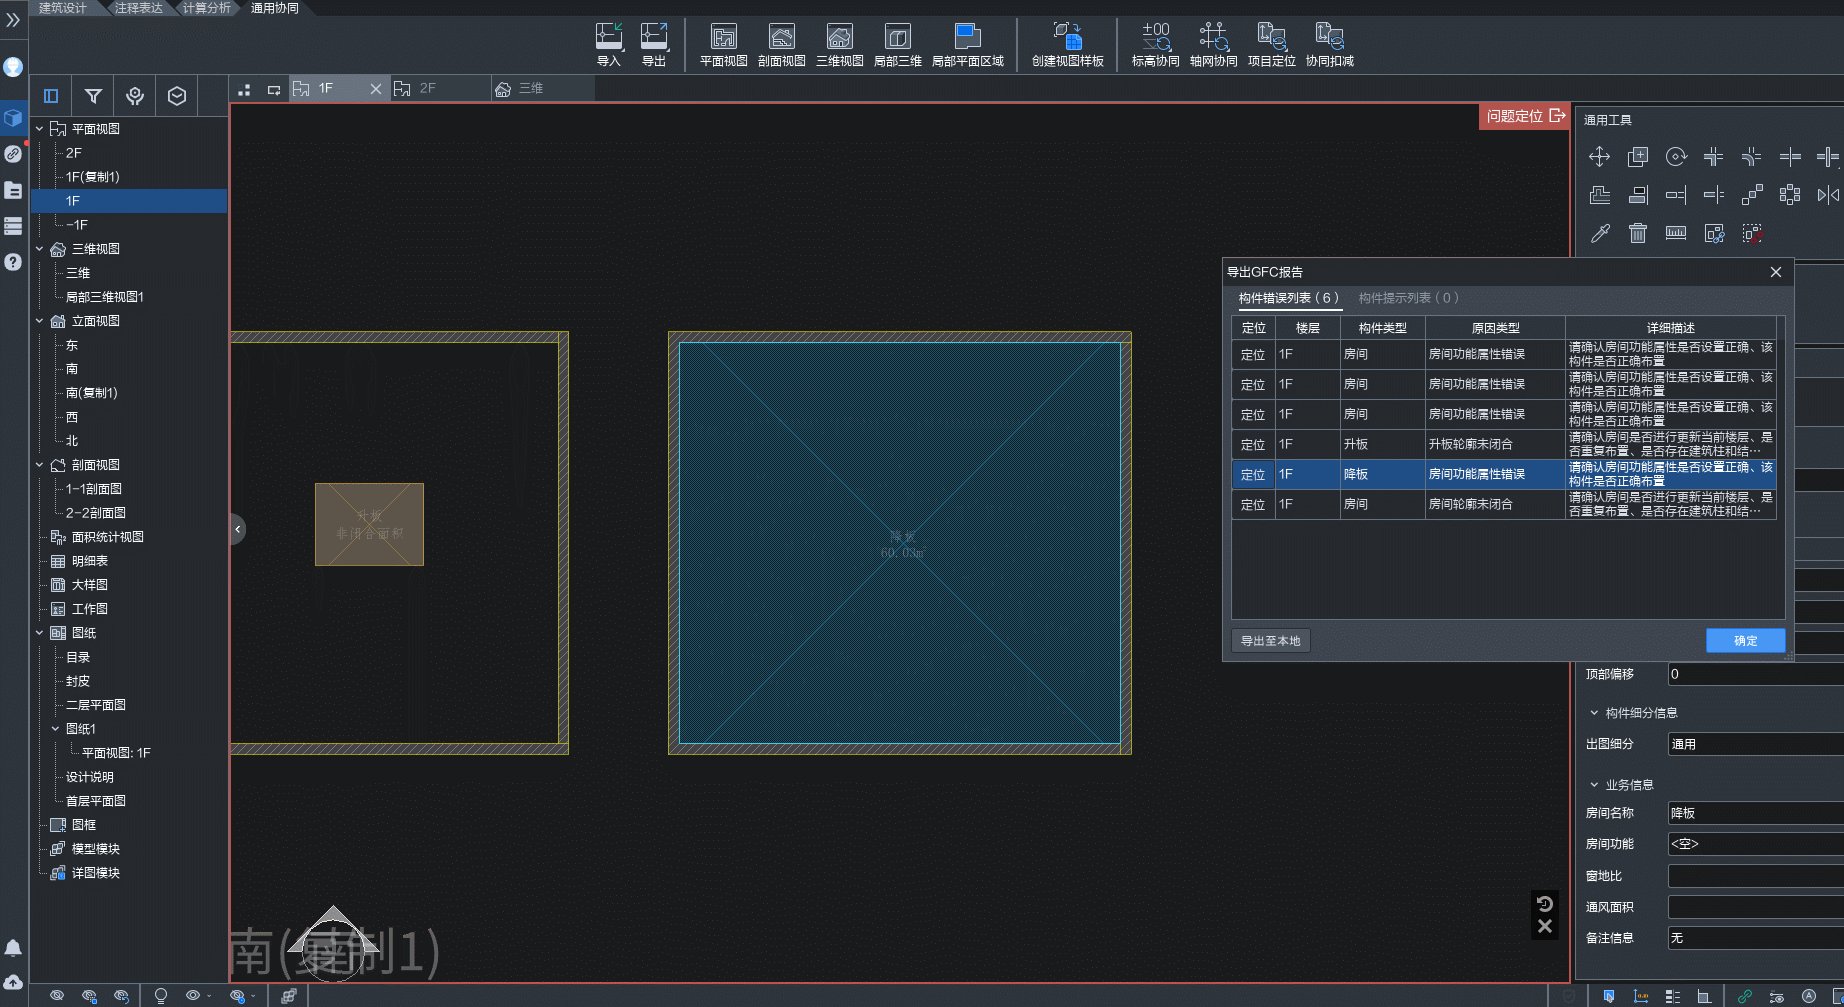Click the 房间功能 input field
This screenshot has width=1844, height=1007.
tap(1755, 844)
